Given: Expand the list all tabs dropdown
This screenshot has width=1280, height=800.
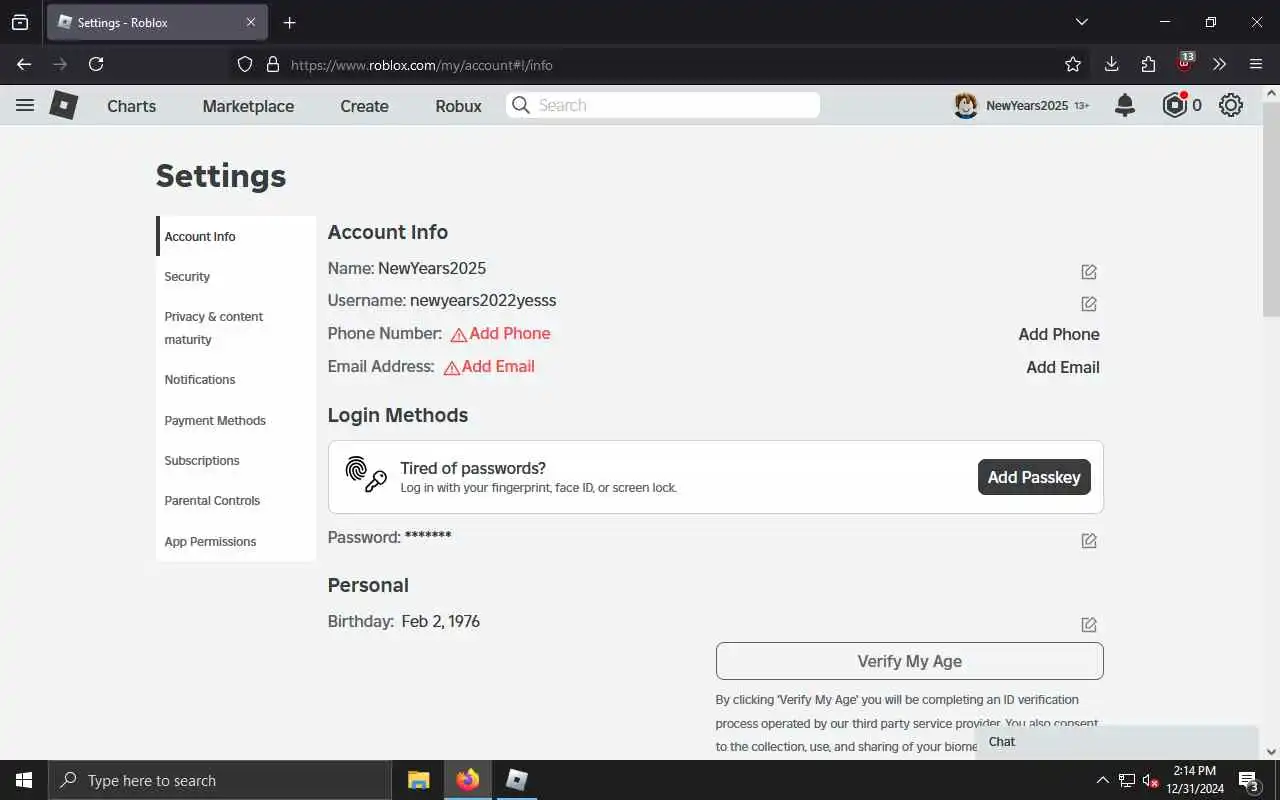Looking at the screenshot, I should 1081,22.
